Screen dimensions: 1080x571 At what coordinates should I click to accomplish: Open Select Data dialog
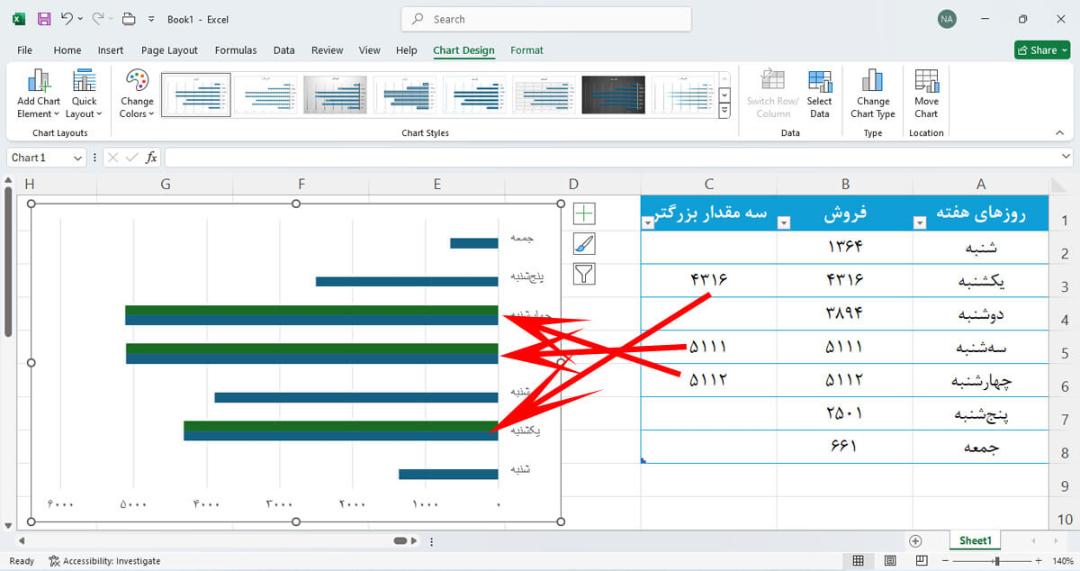click(x=819, y=94)
